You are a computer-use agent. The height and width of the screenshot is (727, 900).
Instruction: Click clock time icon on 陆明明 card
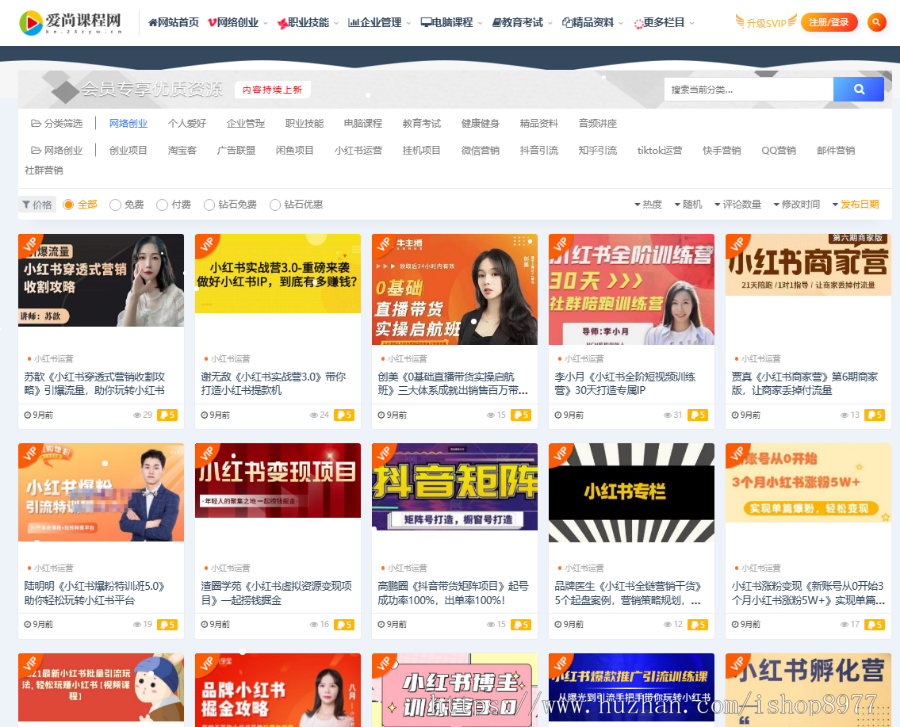[27, 624]
